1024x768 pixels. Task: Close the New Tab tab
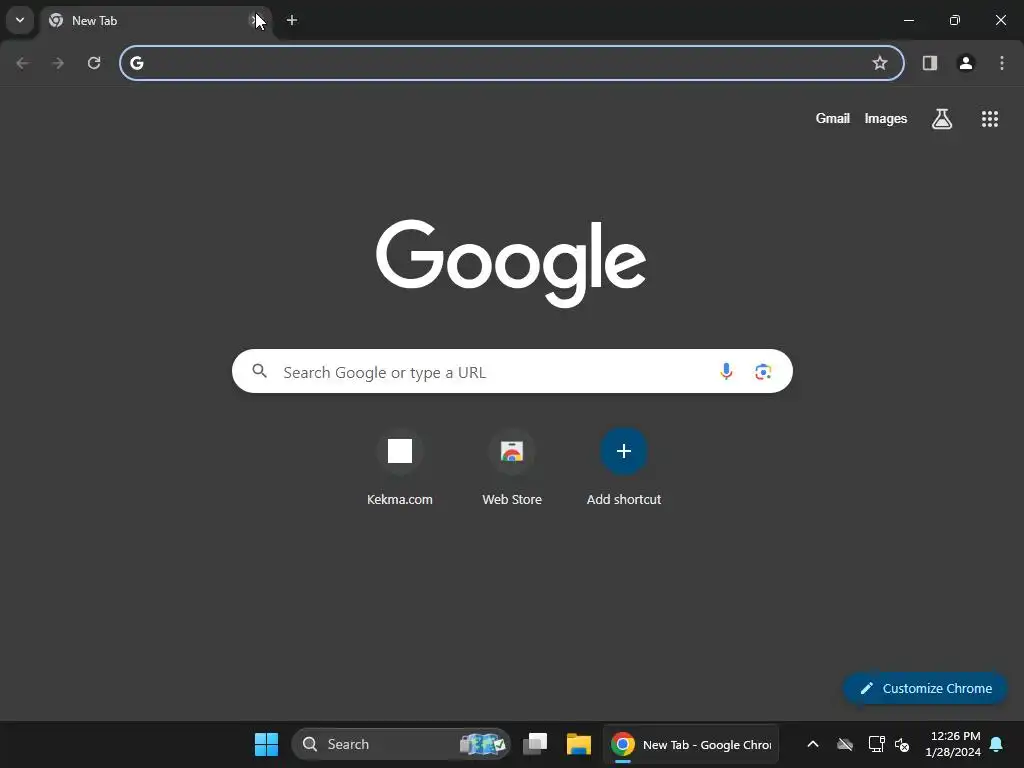(255, 20)
